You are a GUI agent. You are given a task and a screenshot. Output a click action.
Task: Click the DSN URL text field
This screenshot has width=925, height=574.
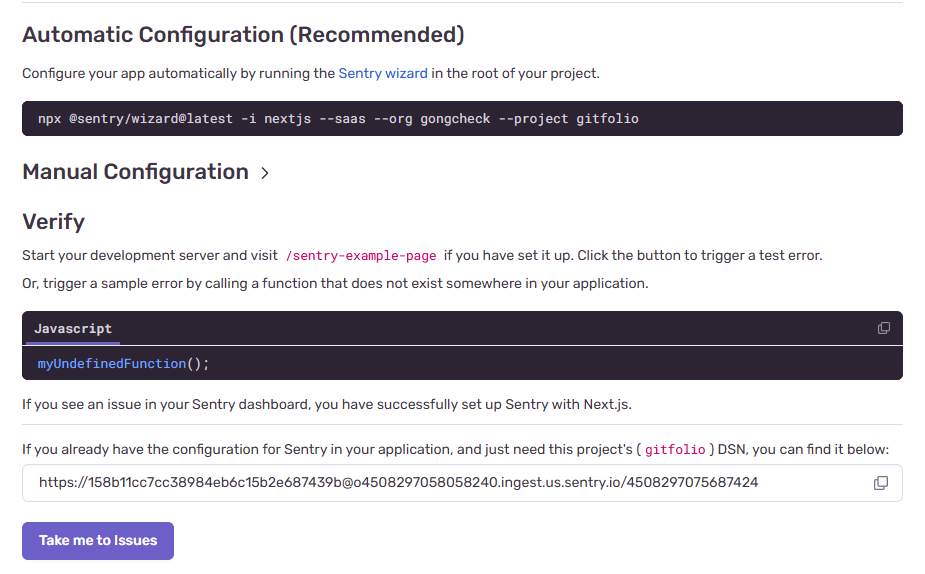(462, 483)
